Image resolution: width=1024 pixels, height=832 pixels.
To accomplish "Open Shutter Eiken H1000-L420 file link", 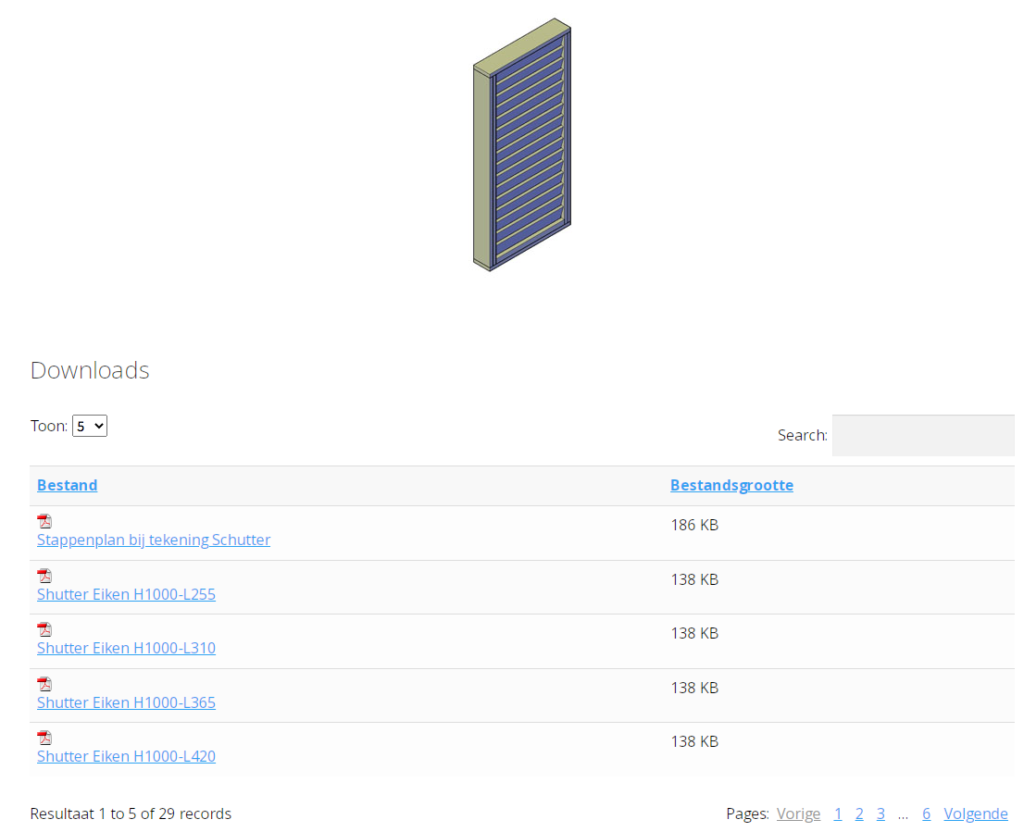I will [x=126, y=757].
